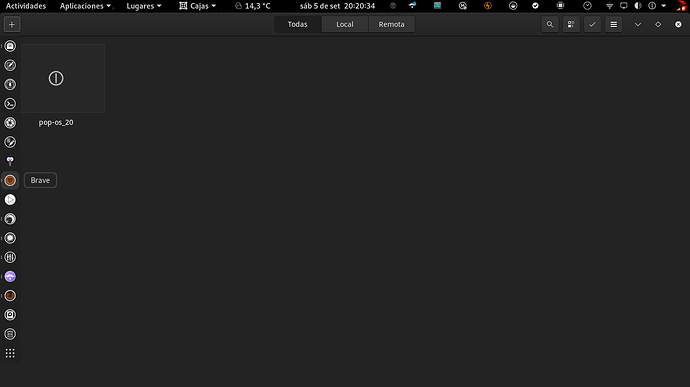Toggle the half-circle contrast tray icon

[638, 6]
